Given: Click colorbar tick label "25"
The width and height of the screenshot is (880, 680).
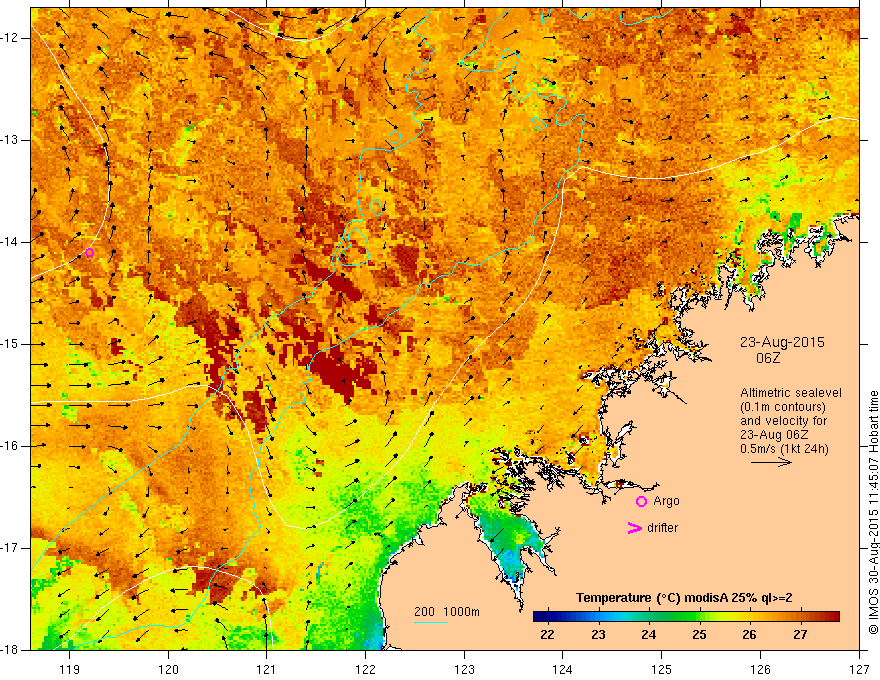Looking at the screenshot, I should click(699, 635).
